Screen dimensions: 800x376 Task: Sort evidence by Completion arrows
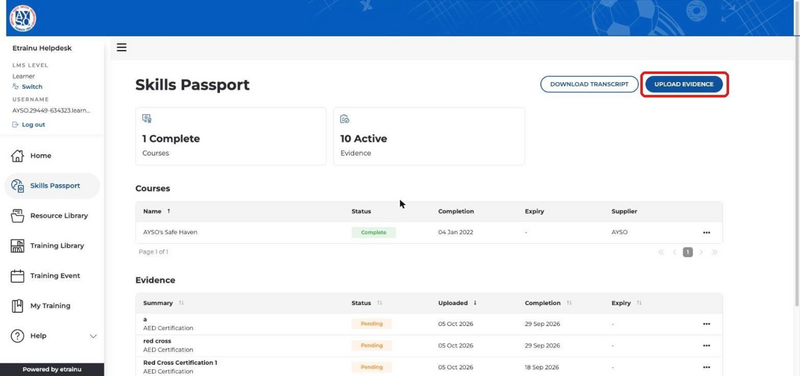coord(569,303)
